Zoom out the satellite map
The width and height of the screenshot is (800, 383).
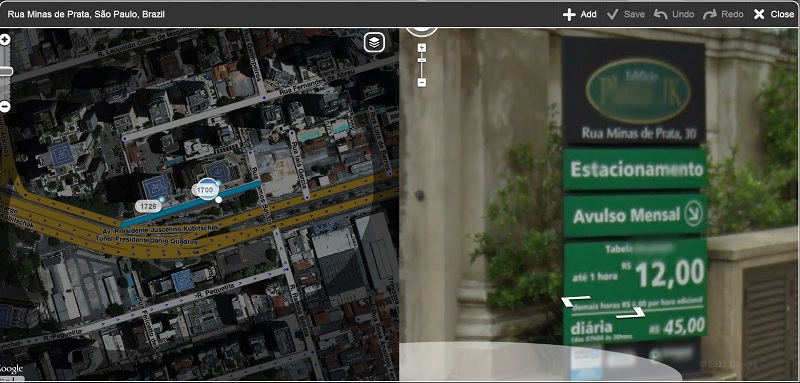5,107
